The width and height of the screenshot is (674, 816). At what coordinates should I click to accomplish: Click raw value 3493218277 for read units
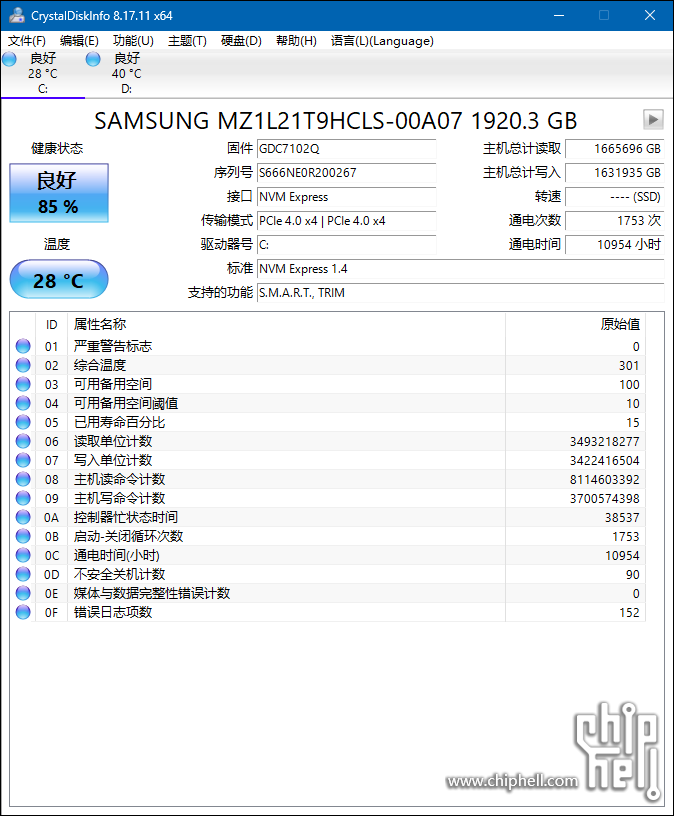(x=604, y=441)
